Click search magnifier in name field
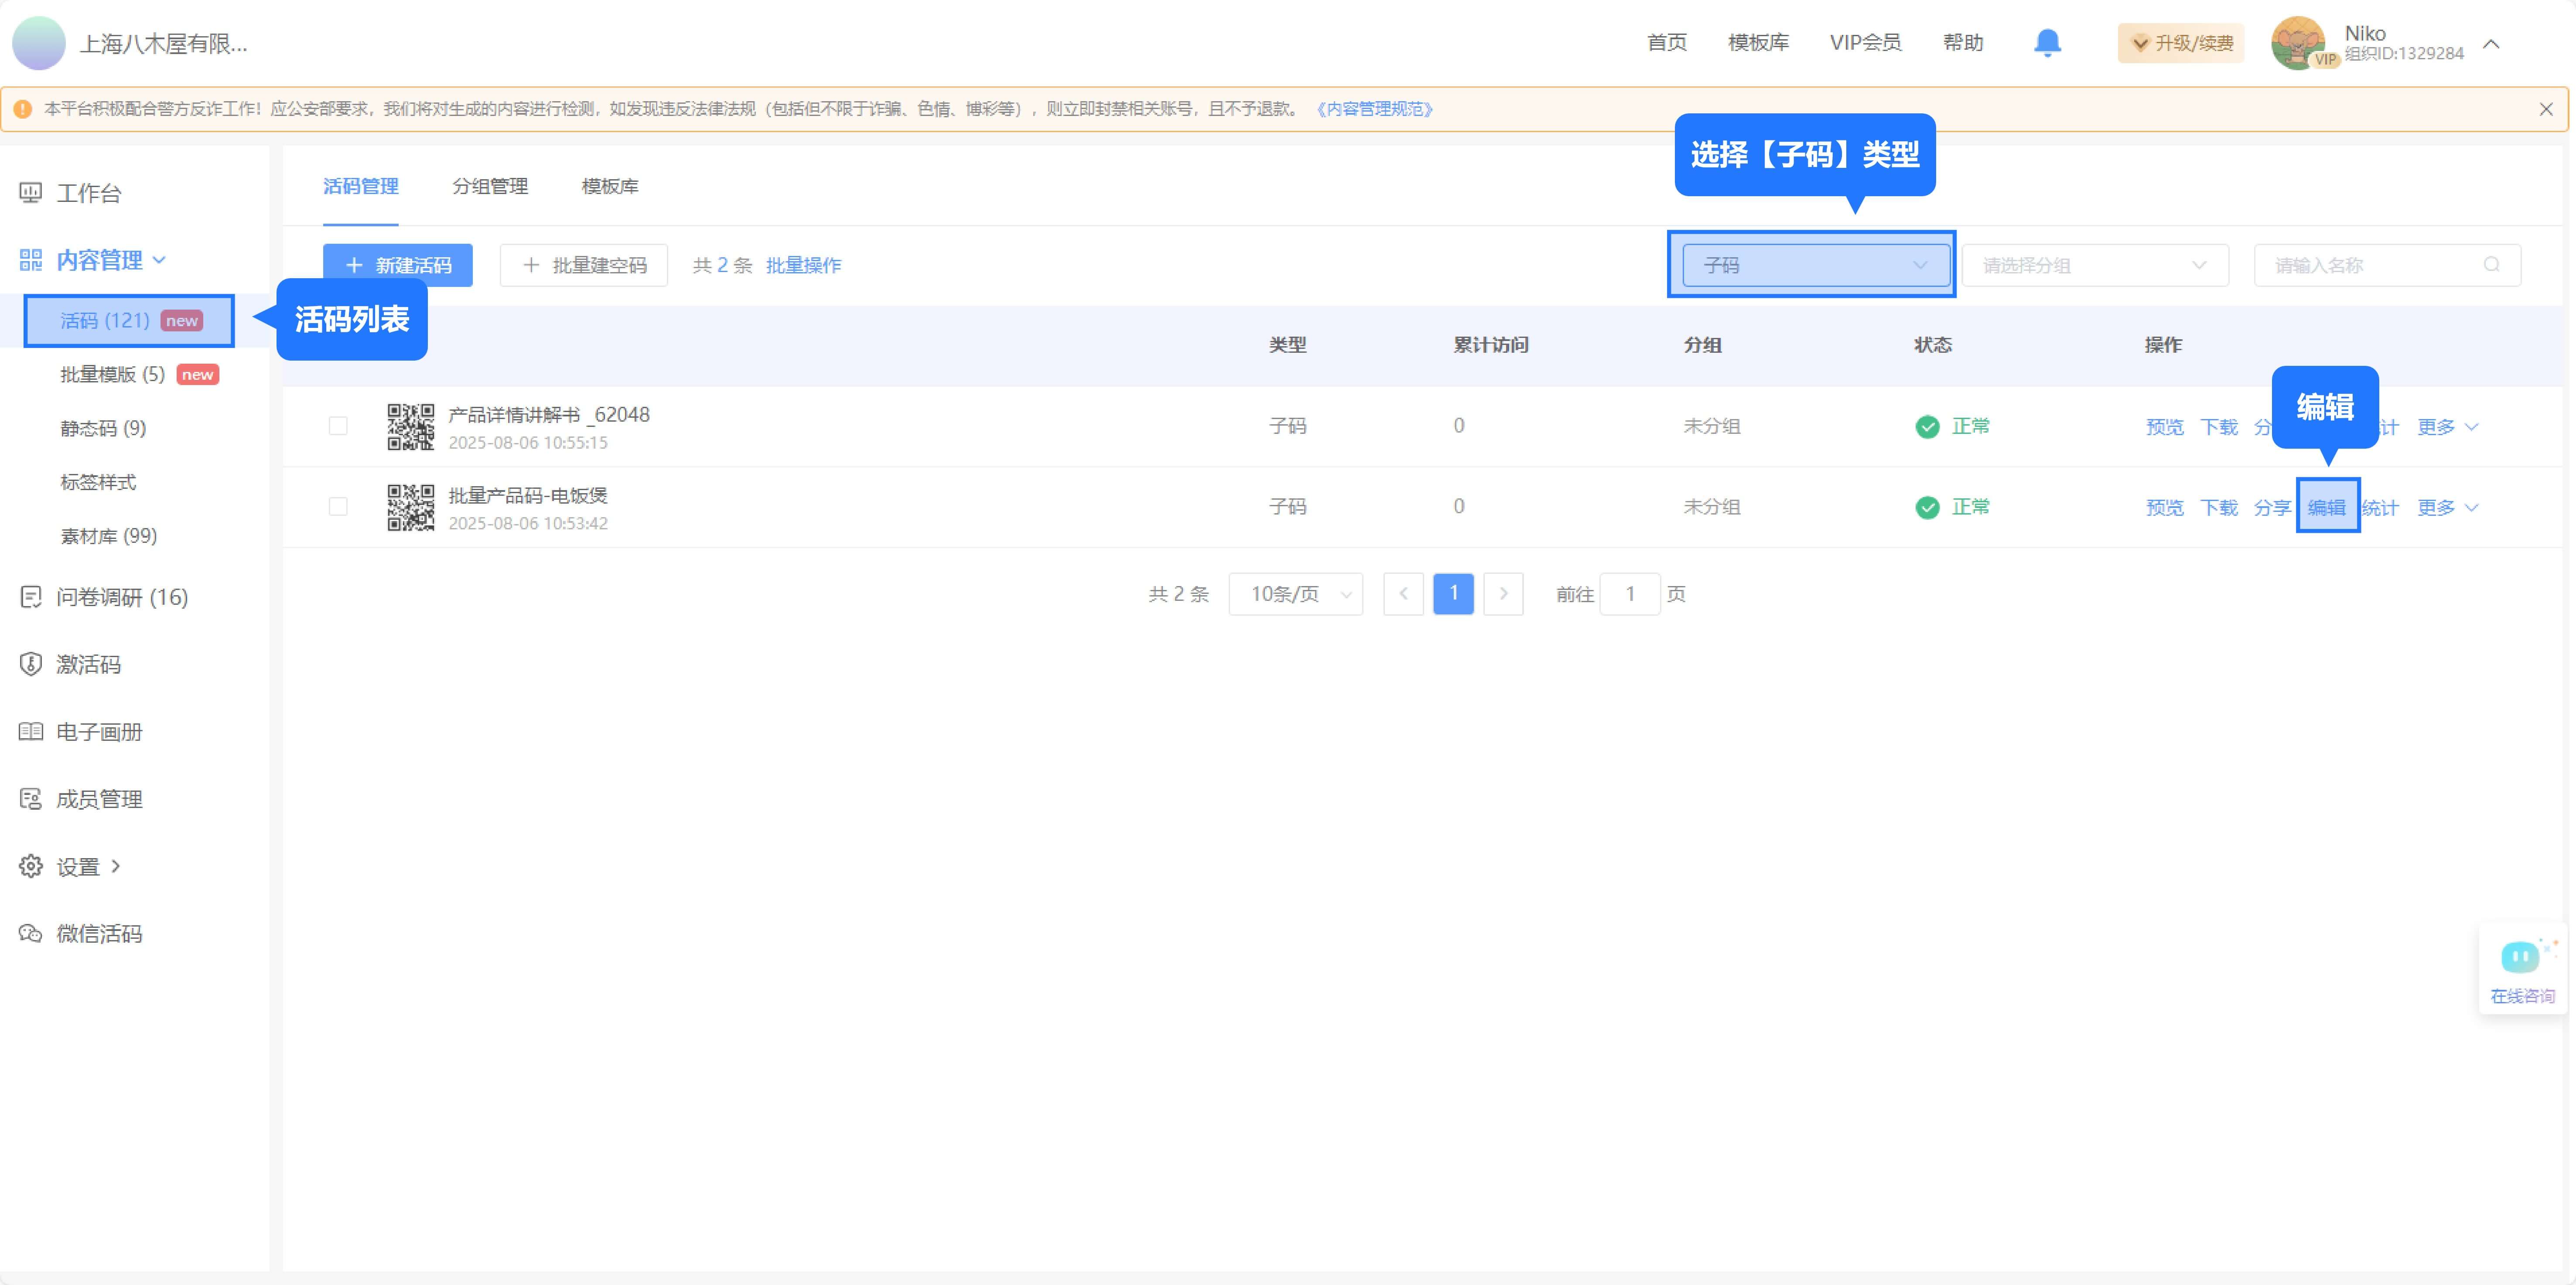Viewport: 2576px width, 1285px height. pyautogui.click(x=2491, y=265)
